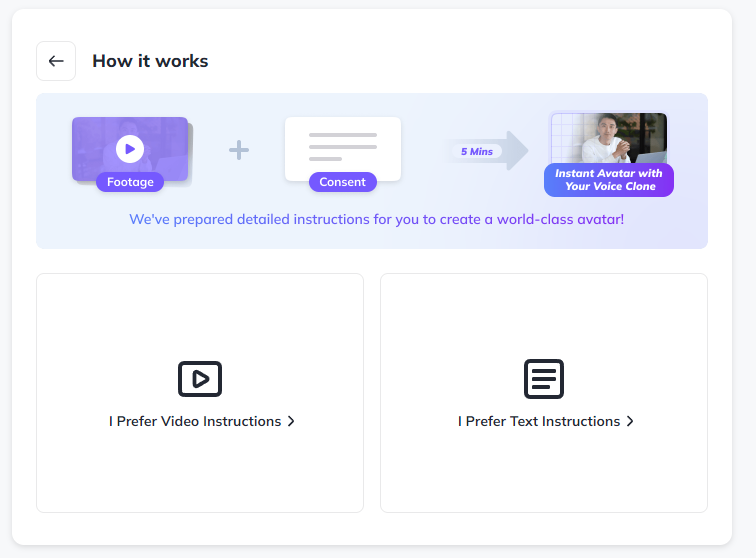Click the plus sign between Footage and Consent
The image size is (756, 558).
[x=239, y=150]
